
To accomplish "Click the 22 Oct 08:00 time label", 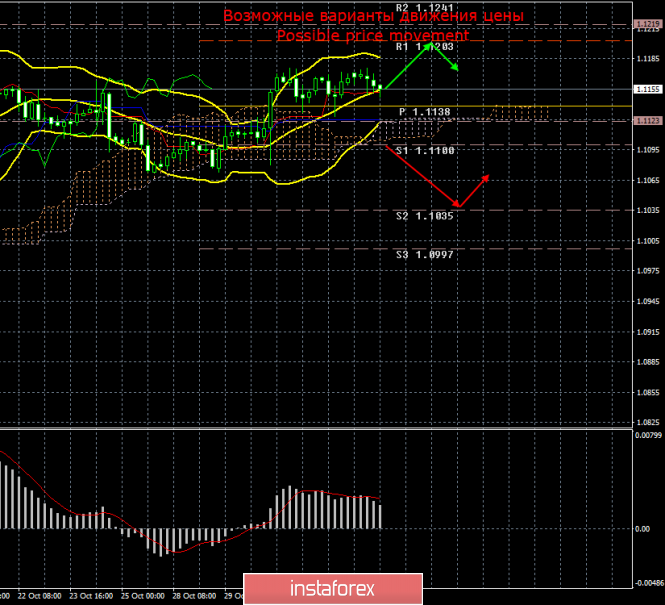I will click(x=39, y=596).
